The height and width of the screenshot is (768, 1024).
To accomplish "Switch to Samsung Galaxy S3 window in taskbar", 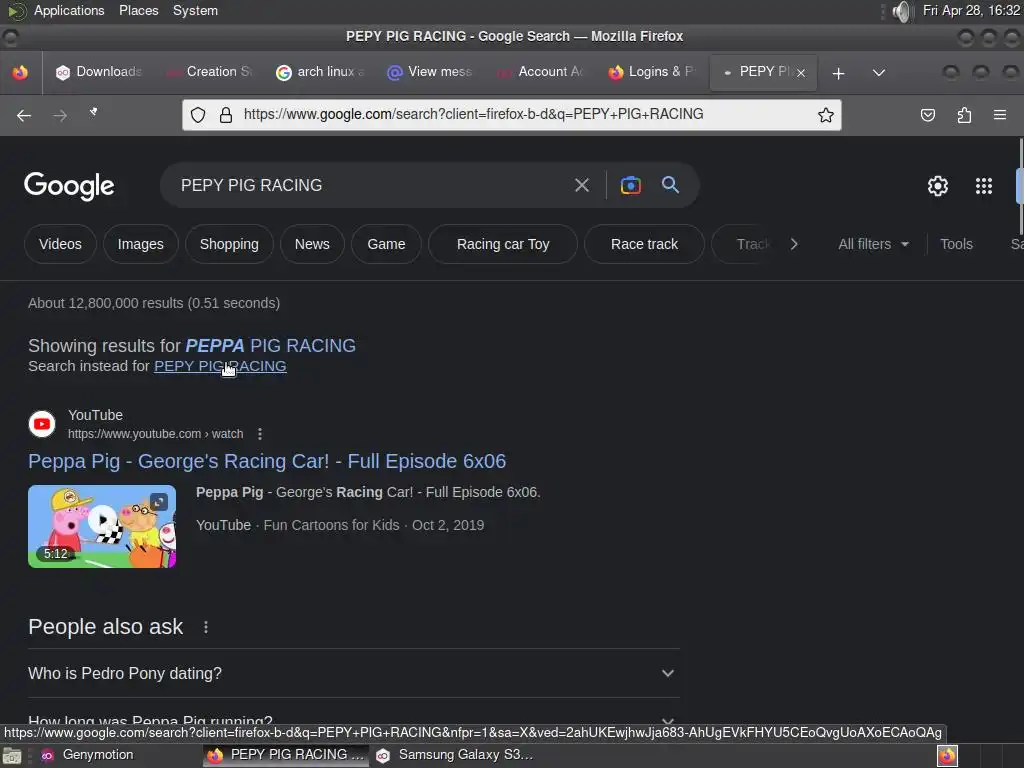I will (455, 756).
